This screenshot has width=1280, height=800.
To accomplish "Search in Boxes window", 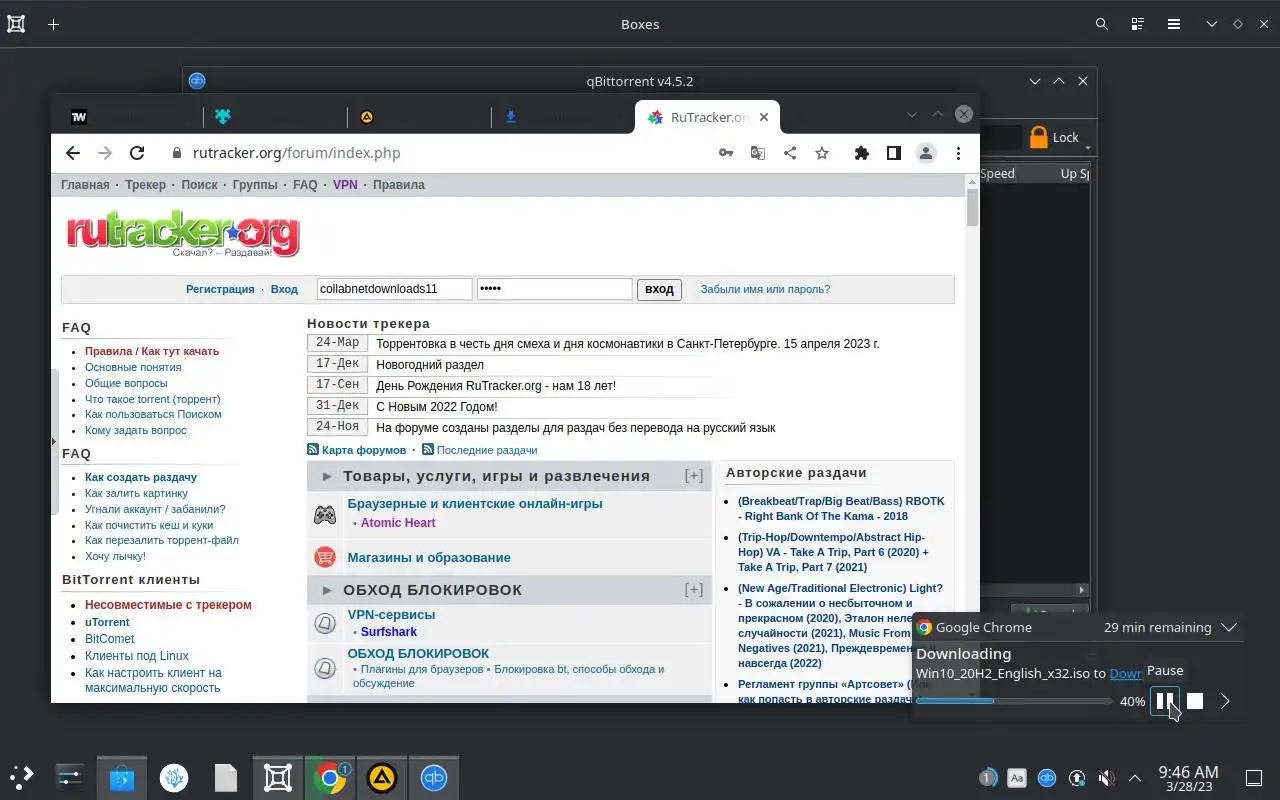I will pyautogui.click(x=1102, y=24).
